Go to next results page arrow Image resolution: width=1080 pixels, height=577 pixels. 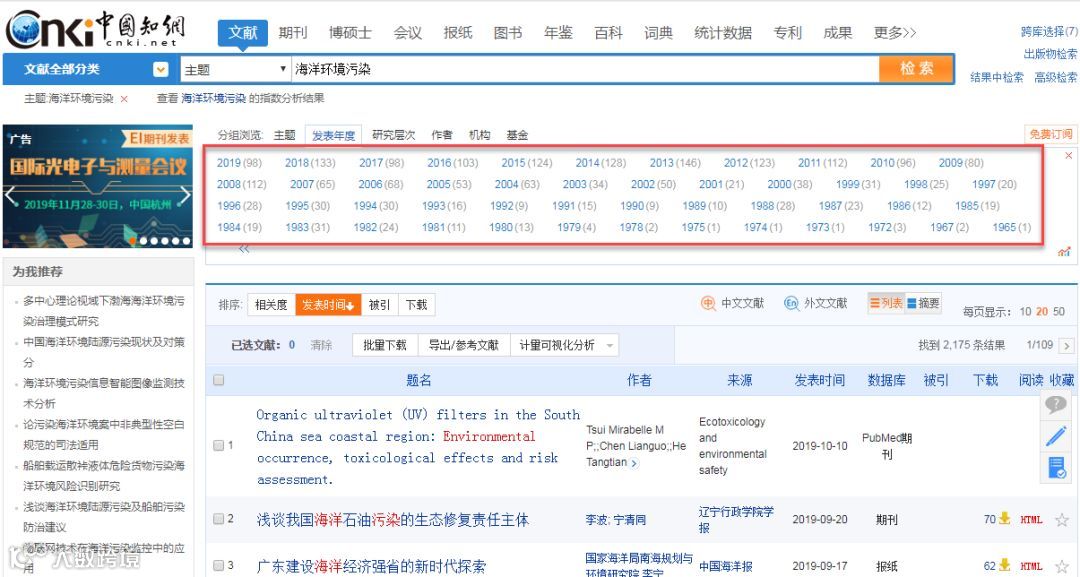[x=1066, y=346]
